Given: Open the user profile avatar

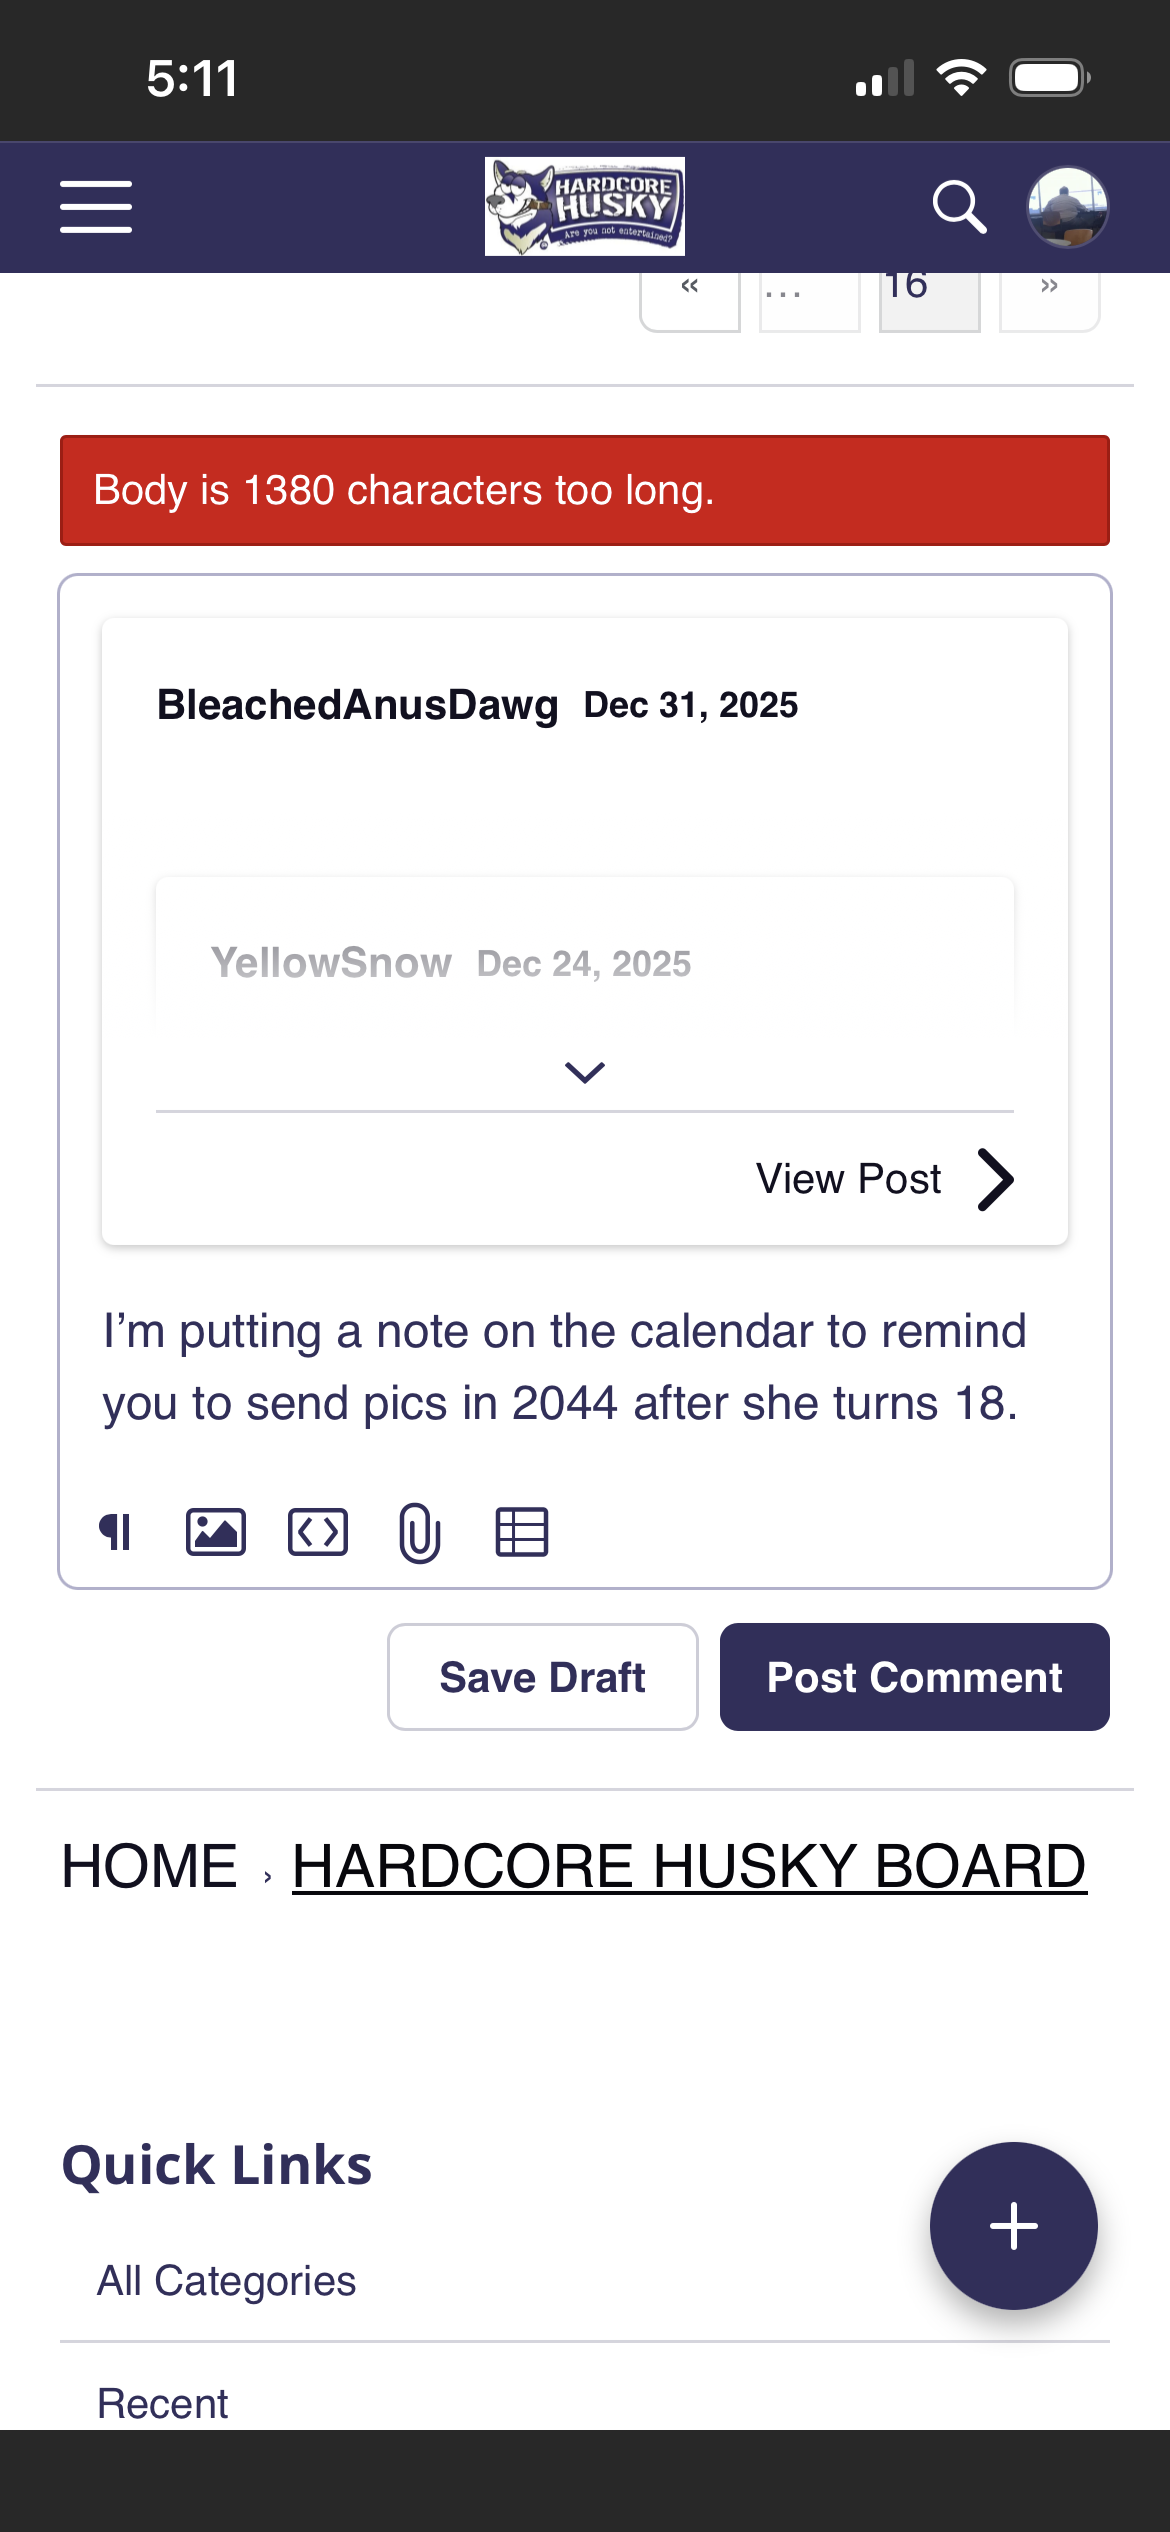Looking at the screenshot, I should click(x=1067, y=207).
